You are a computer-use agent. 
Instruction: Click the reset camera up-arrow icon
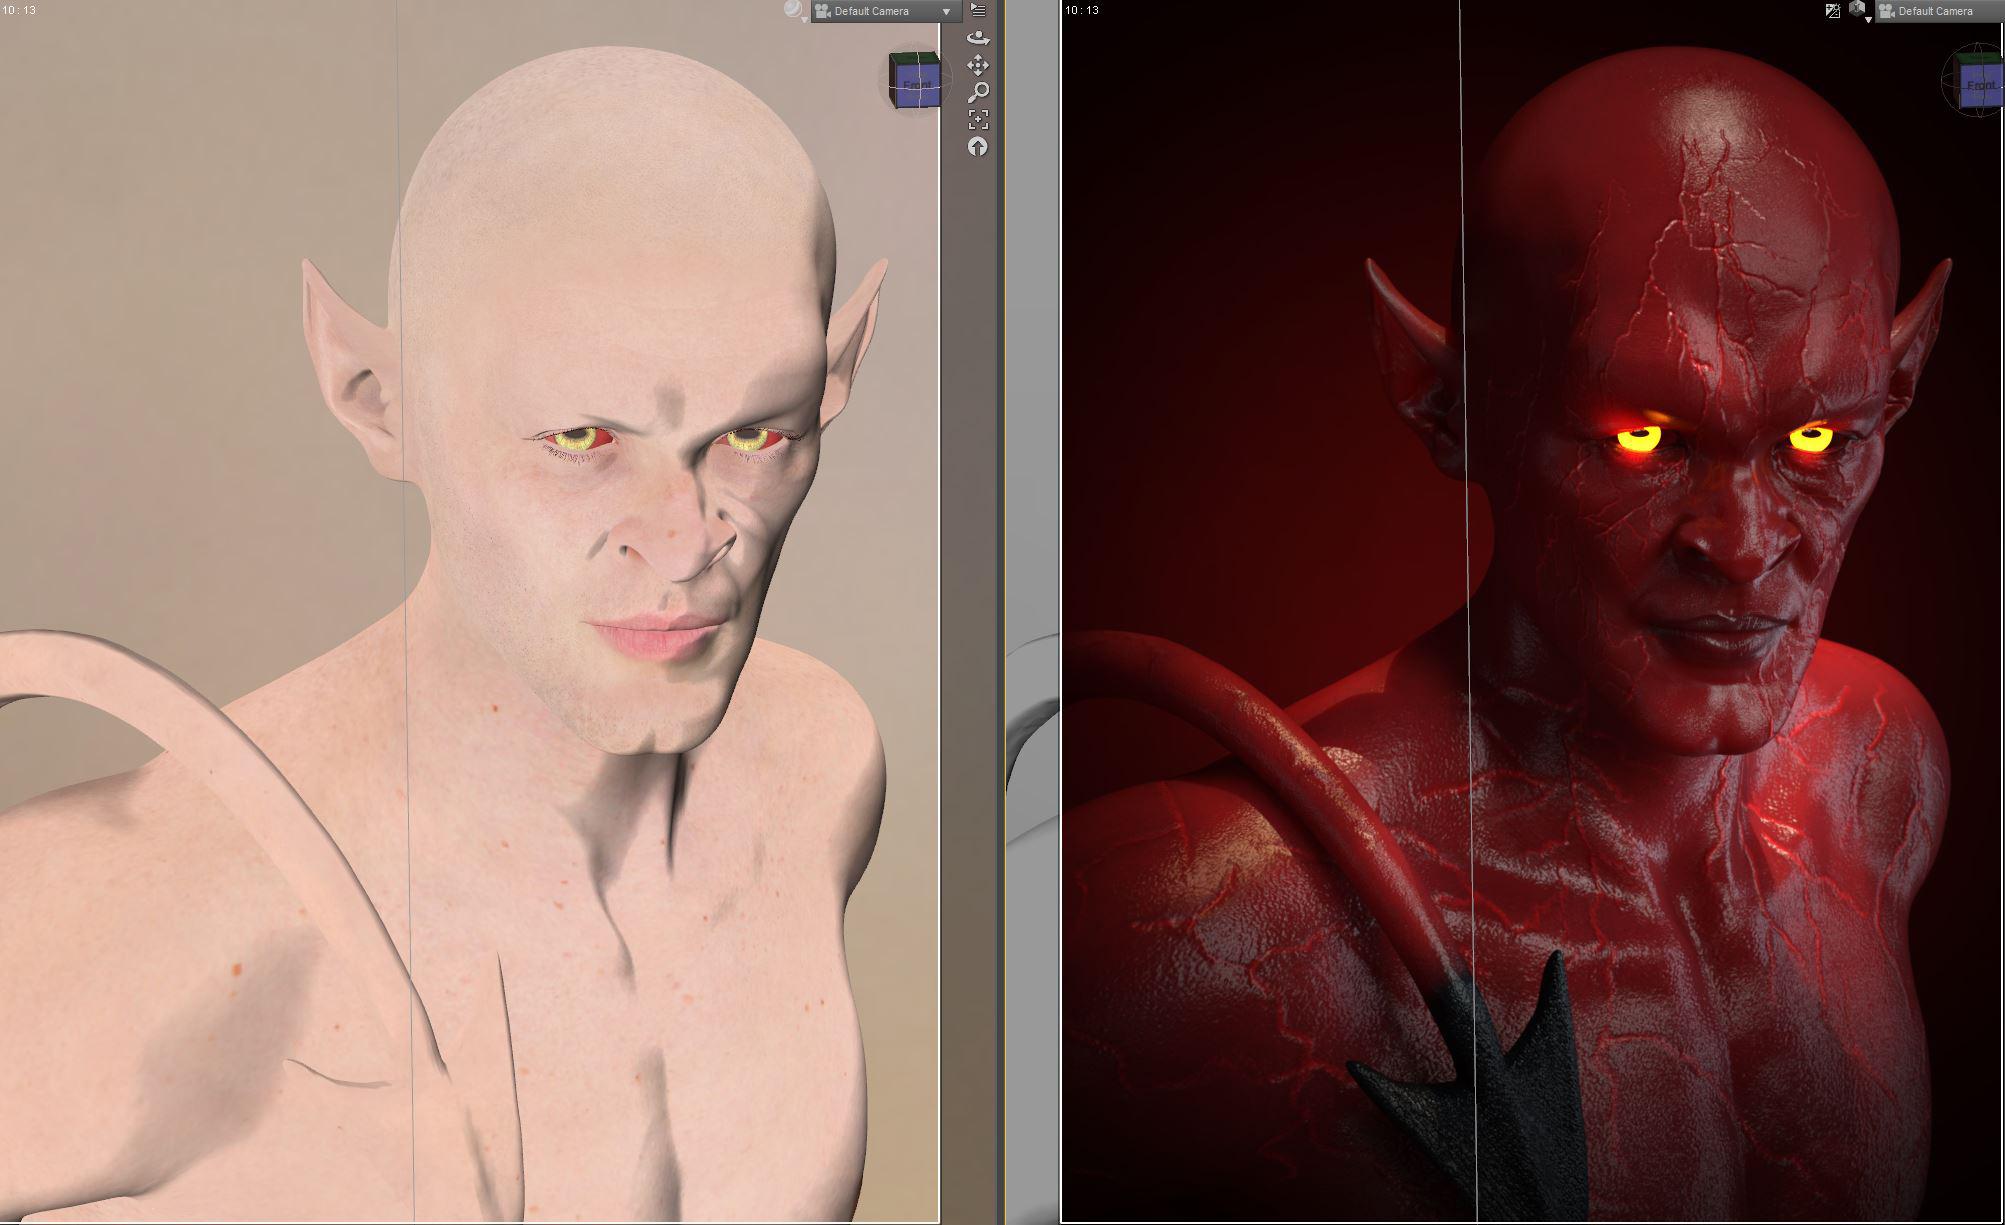978,147
